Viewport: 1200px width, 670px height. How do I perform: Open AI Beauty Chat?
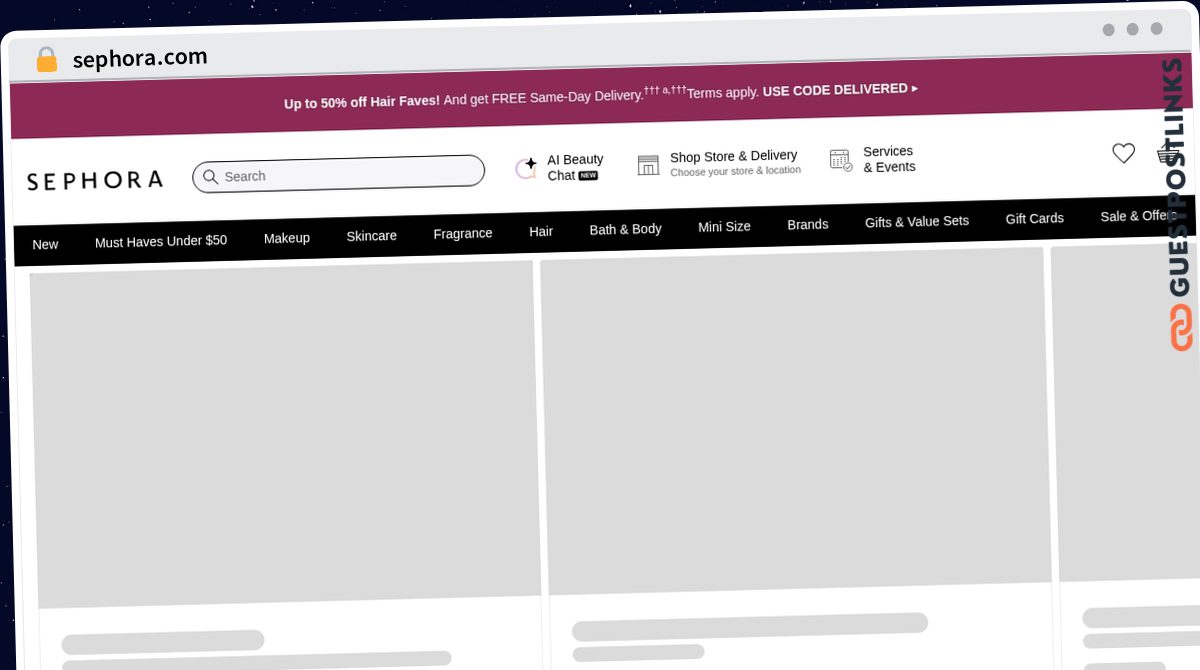575,167
